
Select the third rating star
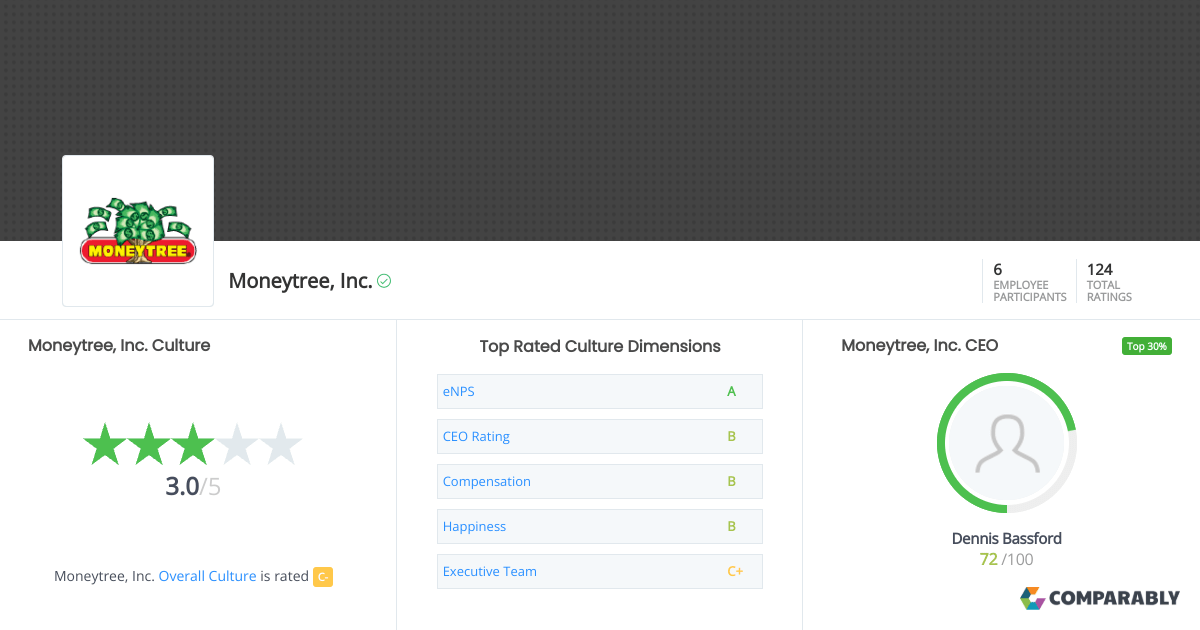pyautogui.click(x=192, y=444)
